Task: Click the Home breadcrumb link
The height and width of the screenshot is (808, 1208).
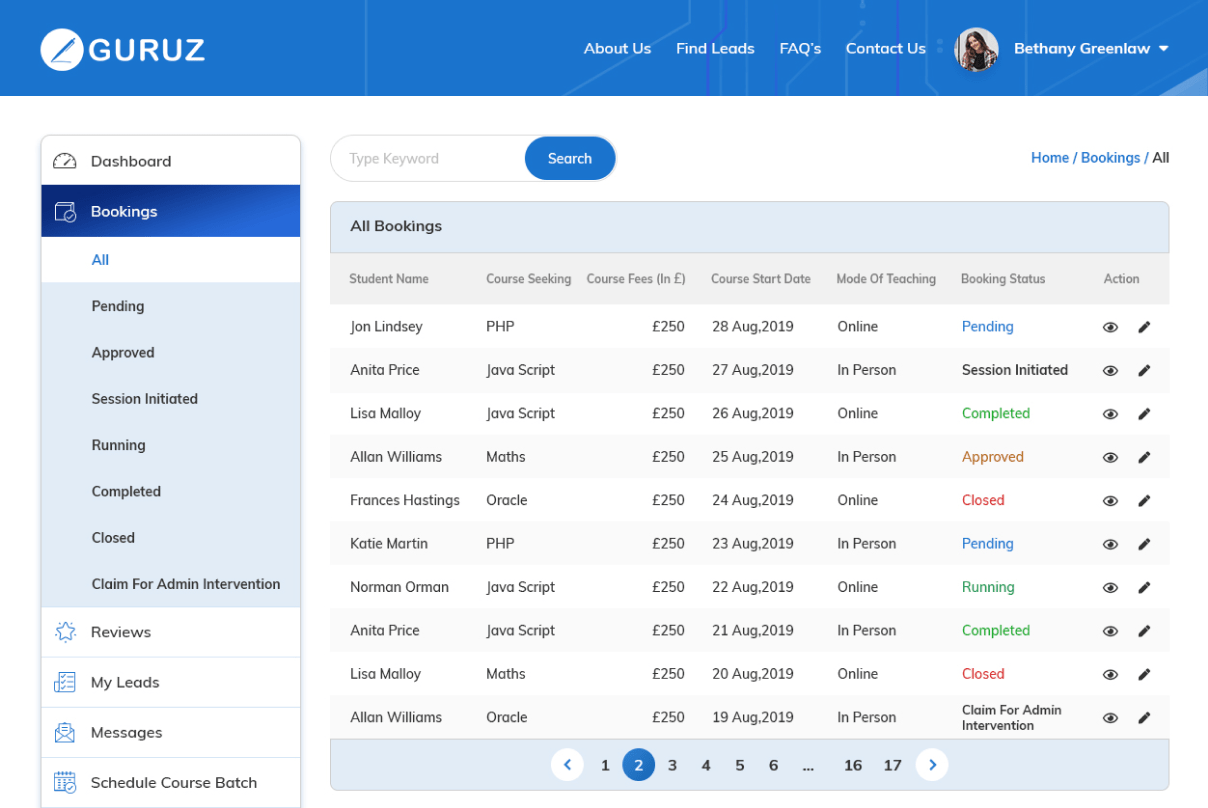Action: 1049,158
